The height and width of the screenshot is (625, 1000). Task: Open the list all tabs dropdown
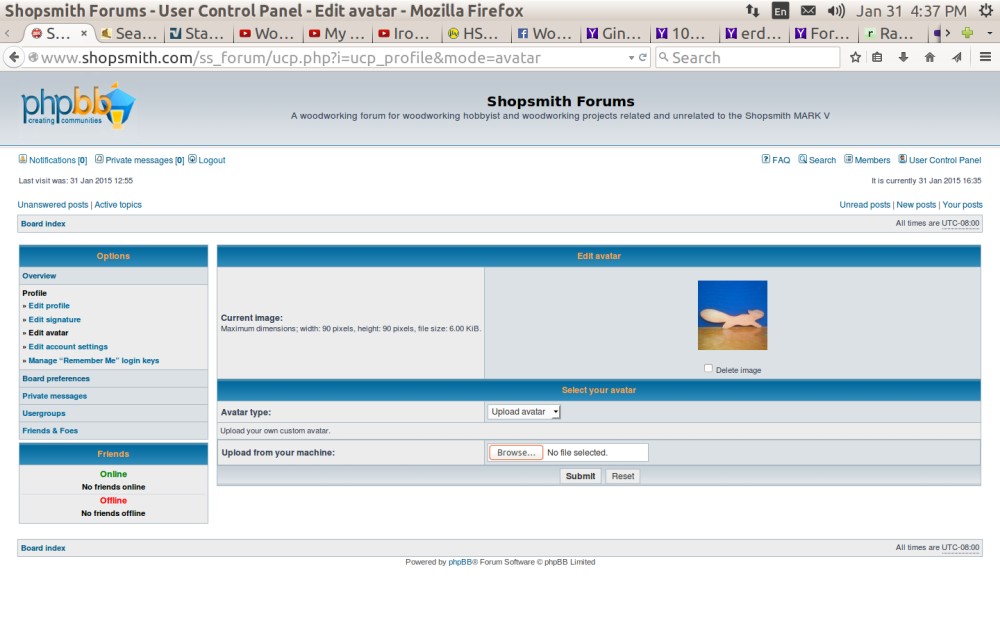(989, 33)
